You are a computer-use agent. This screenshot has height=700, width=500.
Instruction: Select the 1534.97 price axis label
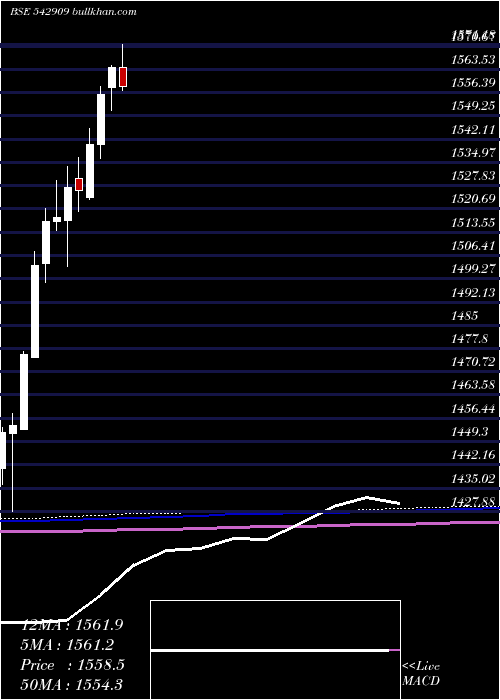(x=473, y=153)
